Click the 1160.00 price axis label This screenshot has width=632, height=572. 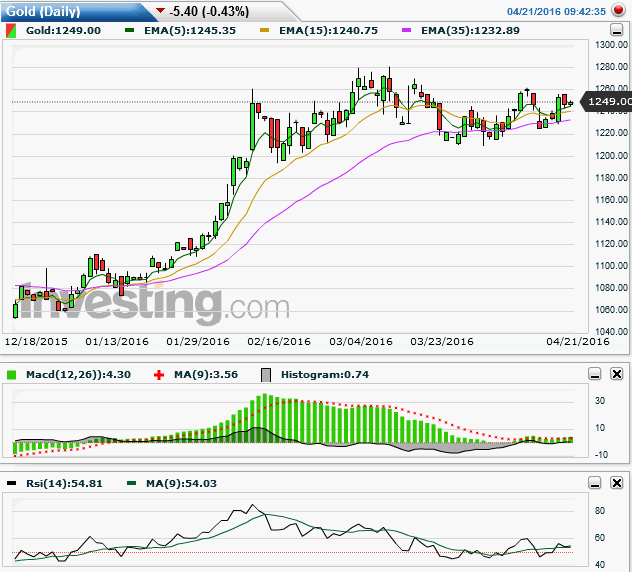(611, 200)
